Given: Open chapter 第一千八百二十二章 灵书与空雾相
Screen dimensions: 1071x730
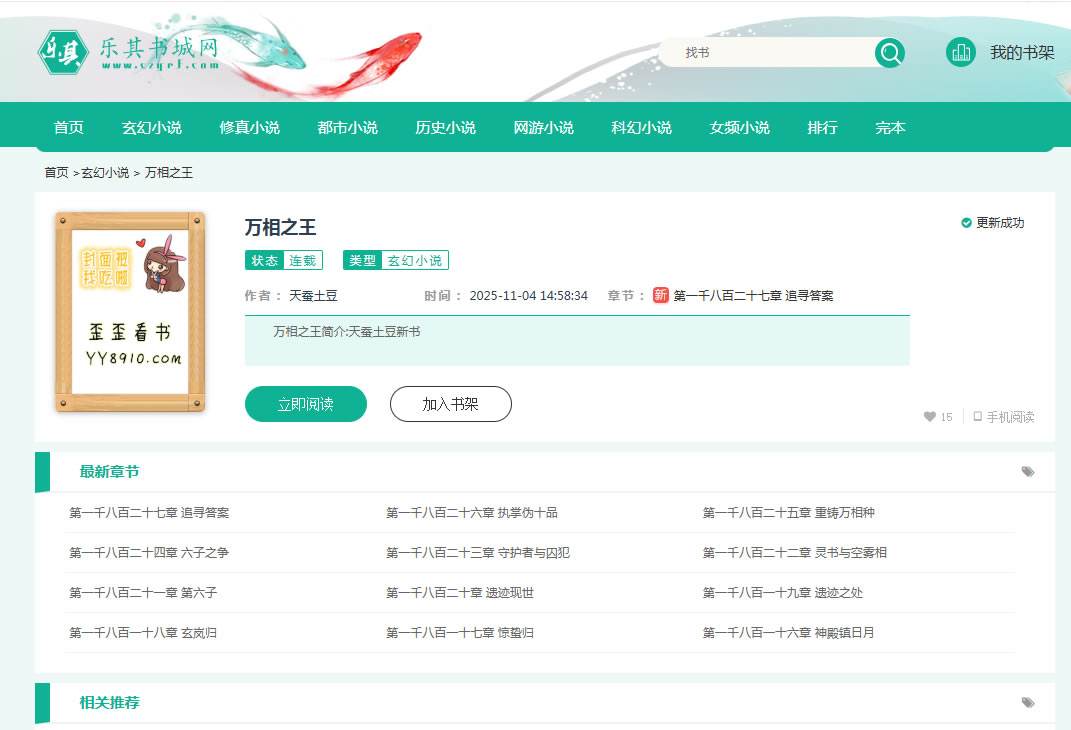Looking at the screenshot, I should pos(794,553).
